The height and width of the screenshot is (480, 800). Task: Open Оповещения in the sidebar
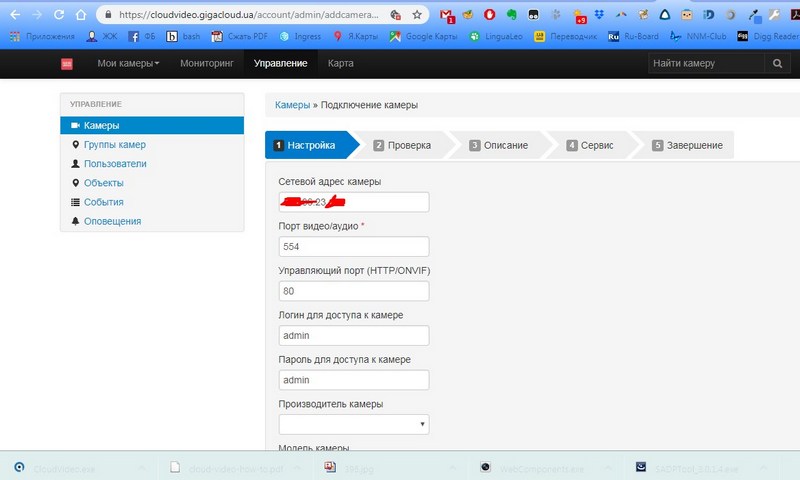click(112, 221)
